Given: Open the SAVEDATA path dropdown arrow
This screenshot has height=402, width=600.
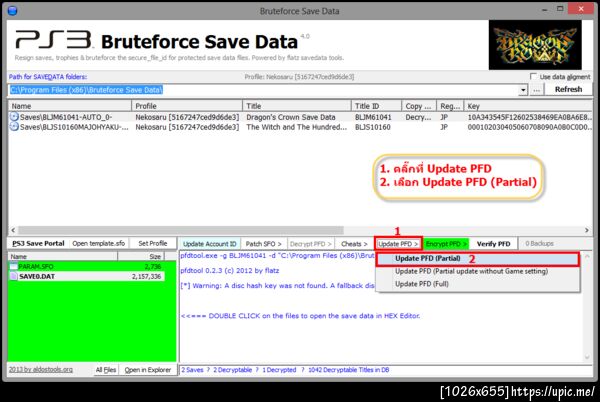Looking at the screenshot, I should pos(523,90).
